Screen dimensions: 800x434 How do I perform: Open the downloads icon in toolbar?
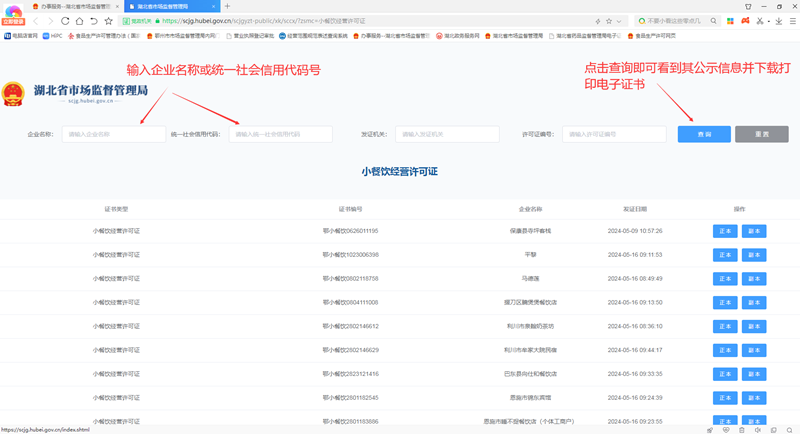tap(779, 20)
